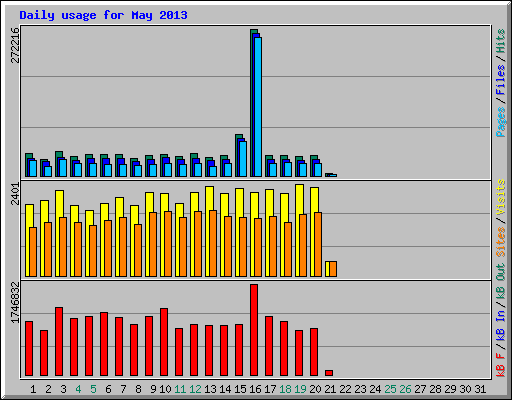512x400 pixels.
Task: Click green weekend day 11 label
Action: (180, 389)
